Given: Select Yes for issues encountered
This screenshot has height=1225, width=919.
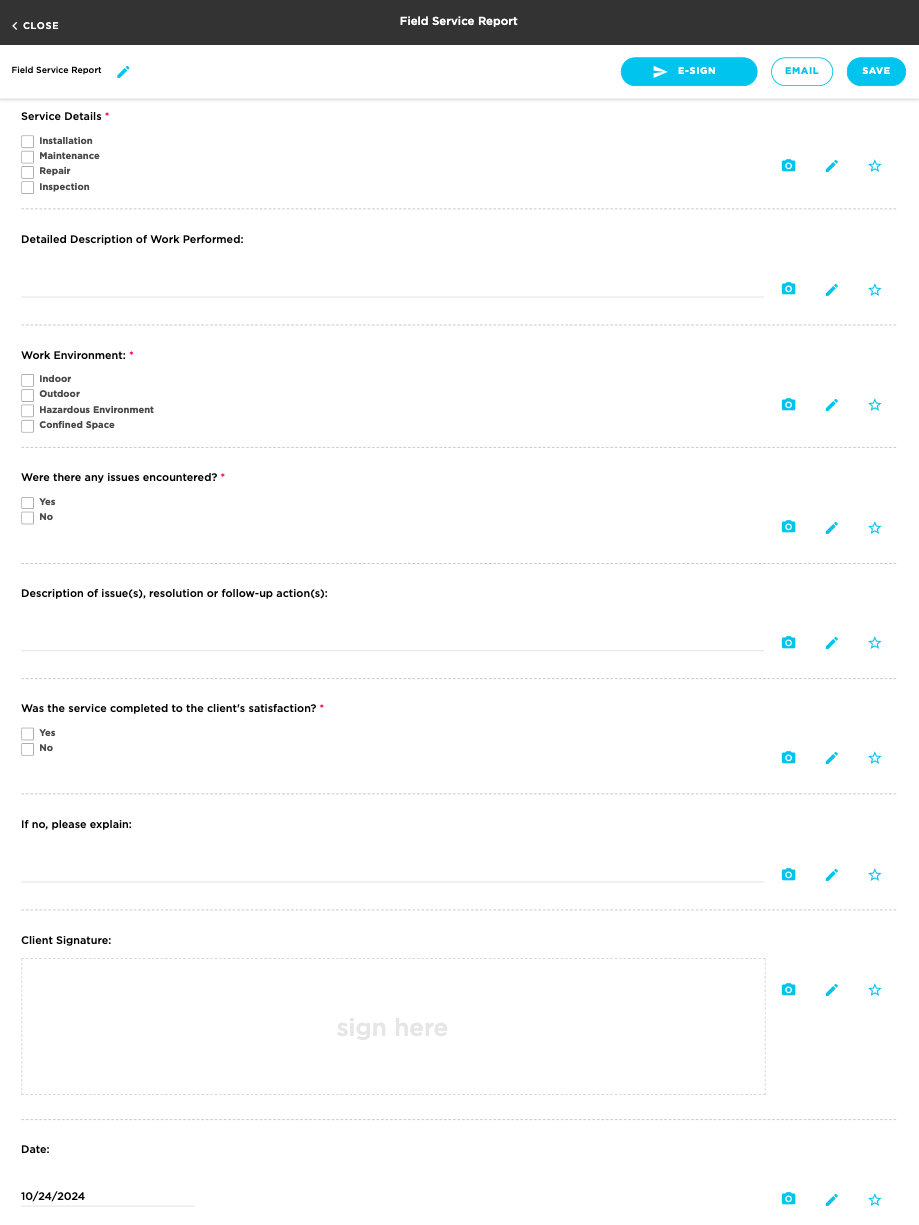Looking at the screenshot, I should (x=27, y=502).
